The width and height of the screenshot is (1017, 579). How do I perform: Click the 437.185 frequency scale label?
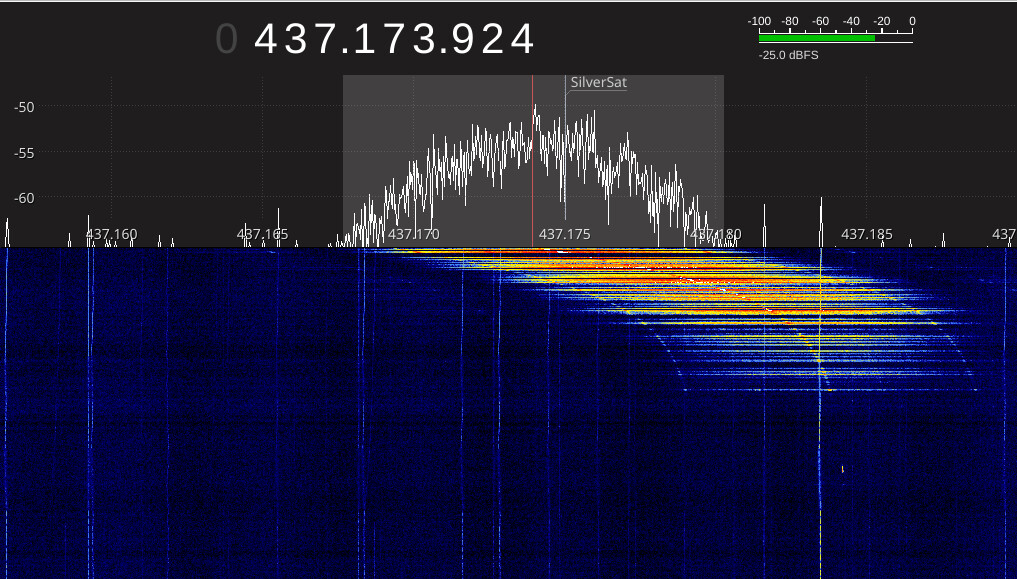(x=866, y=234)
